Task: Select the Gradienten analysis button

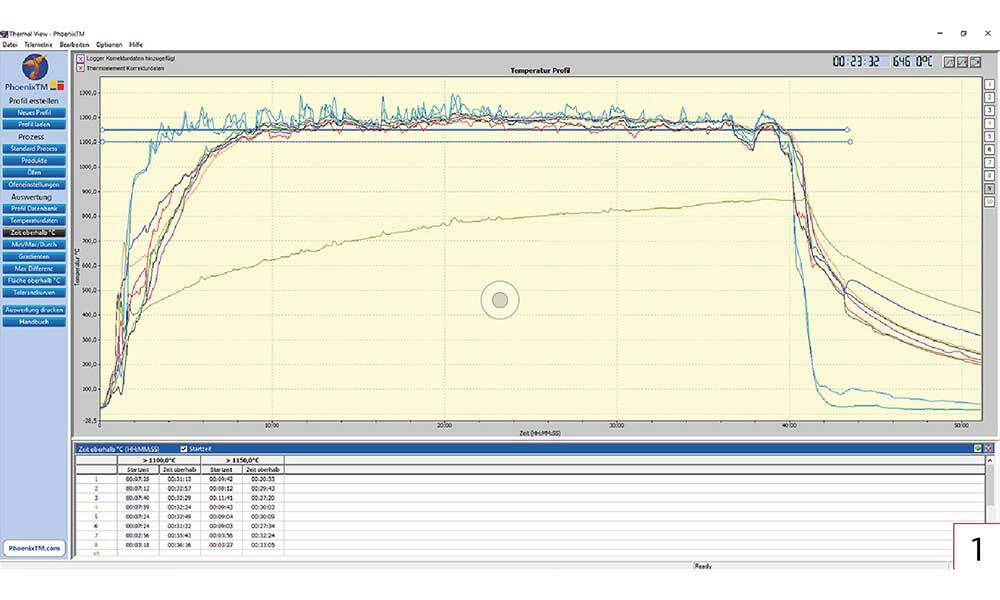Action: [35, 256]
